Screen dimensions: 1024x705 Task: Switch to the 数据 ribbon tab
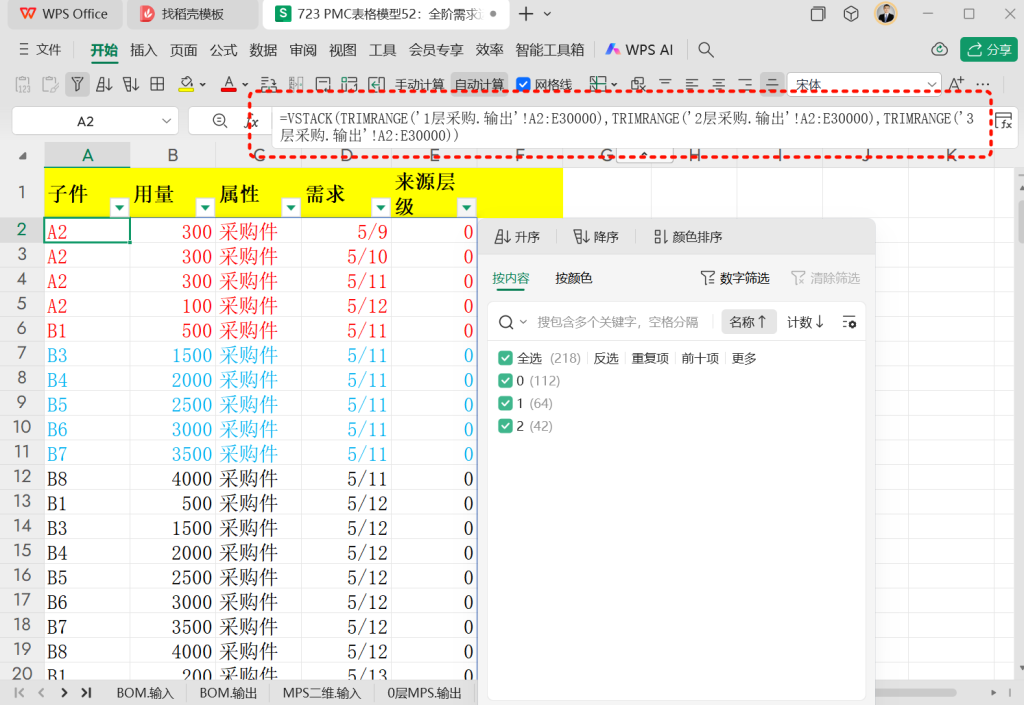coord(263,50)
